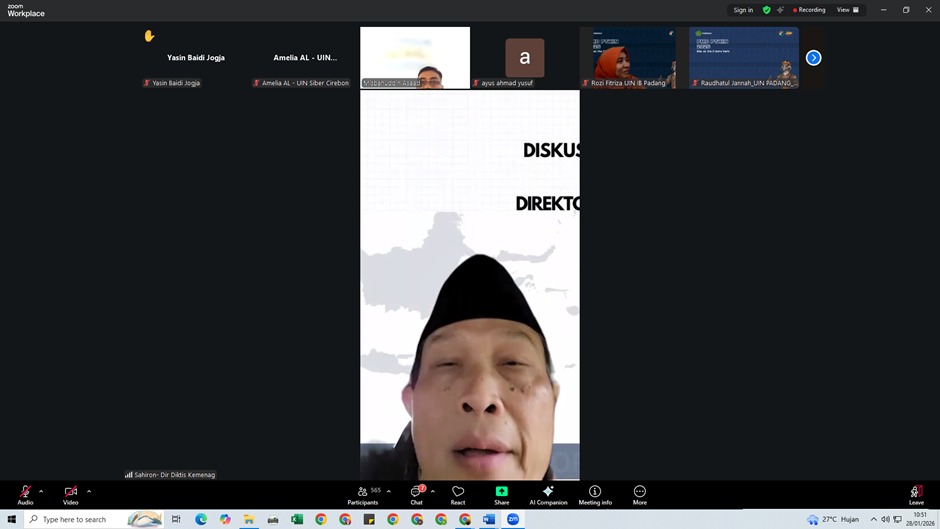Viewport: 940px width, 529px height.
Task: Open Meeting info details
Action: [595, 495]
